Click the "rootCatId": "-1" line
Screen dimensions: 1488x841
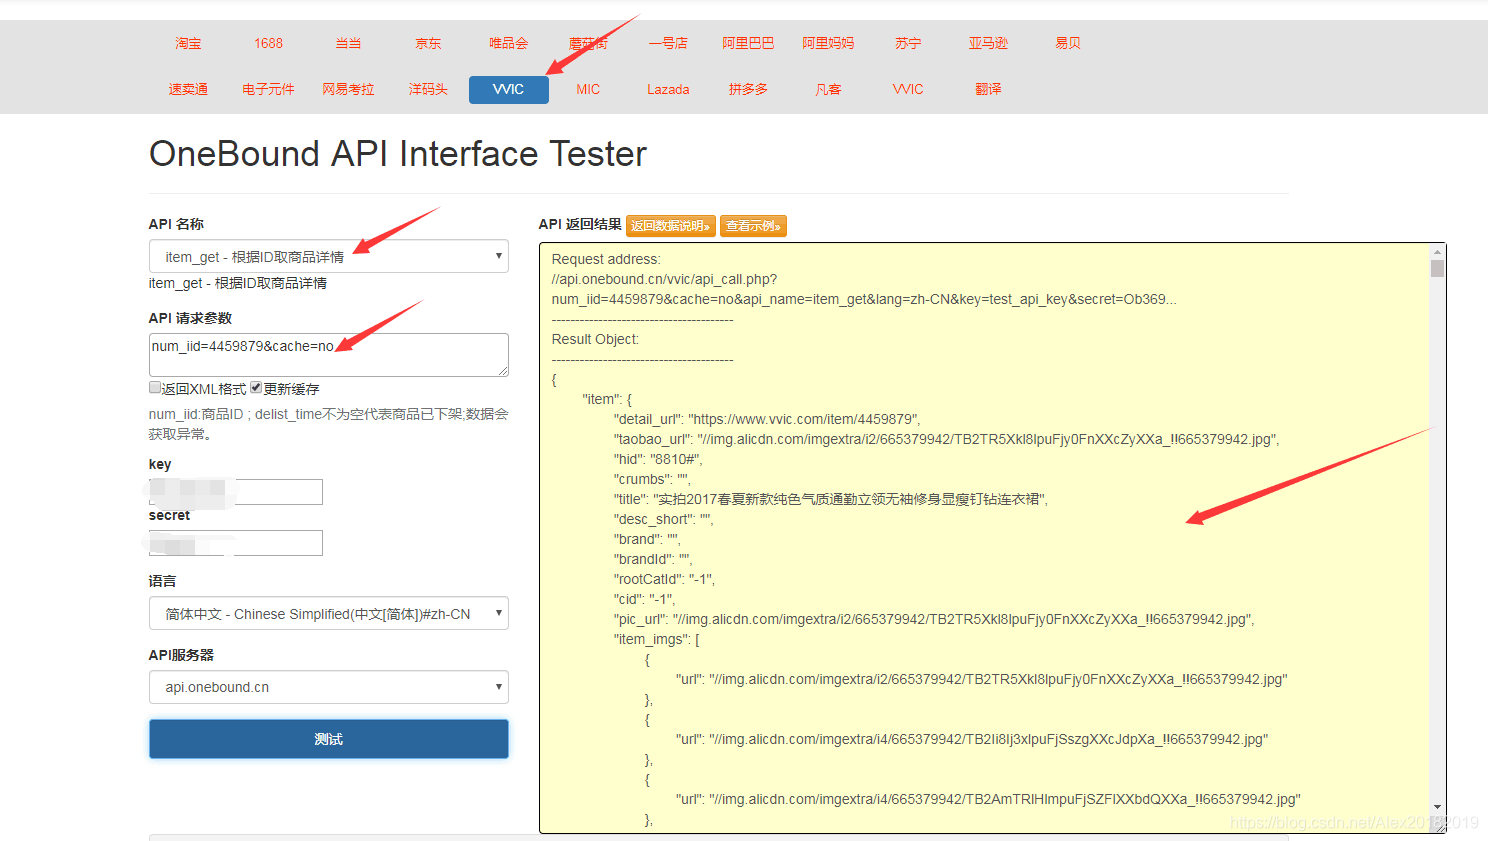tap(664, 579)
